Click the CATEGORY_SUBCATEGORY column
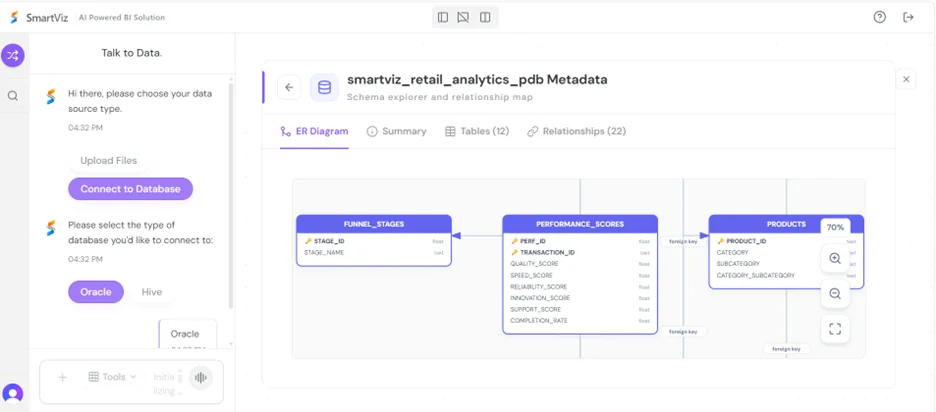 (786, 275)
